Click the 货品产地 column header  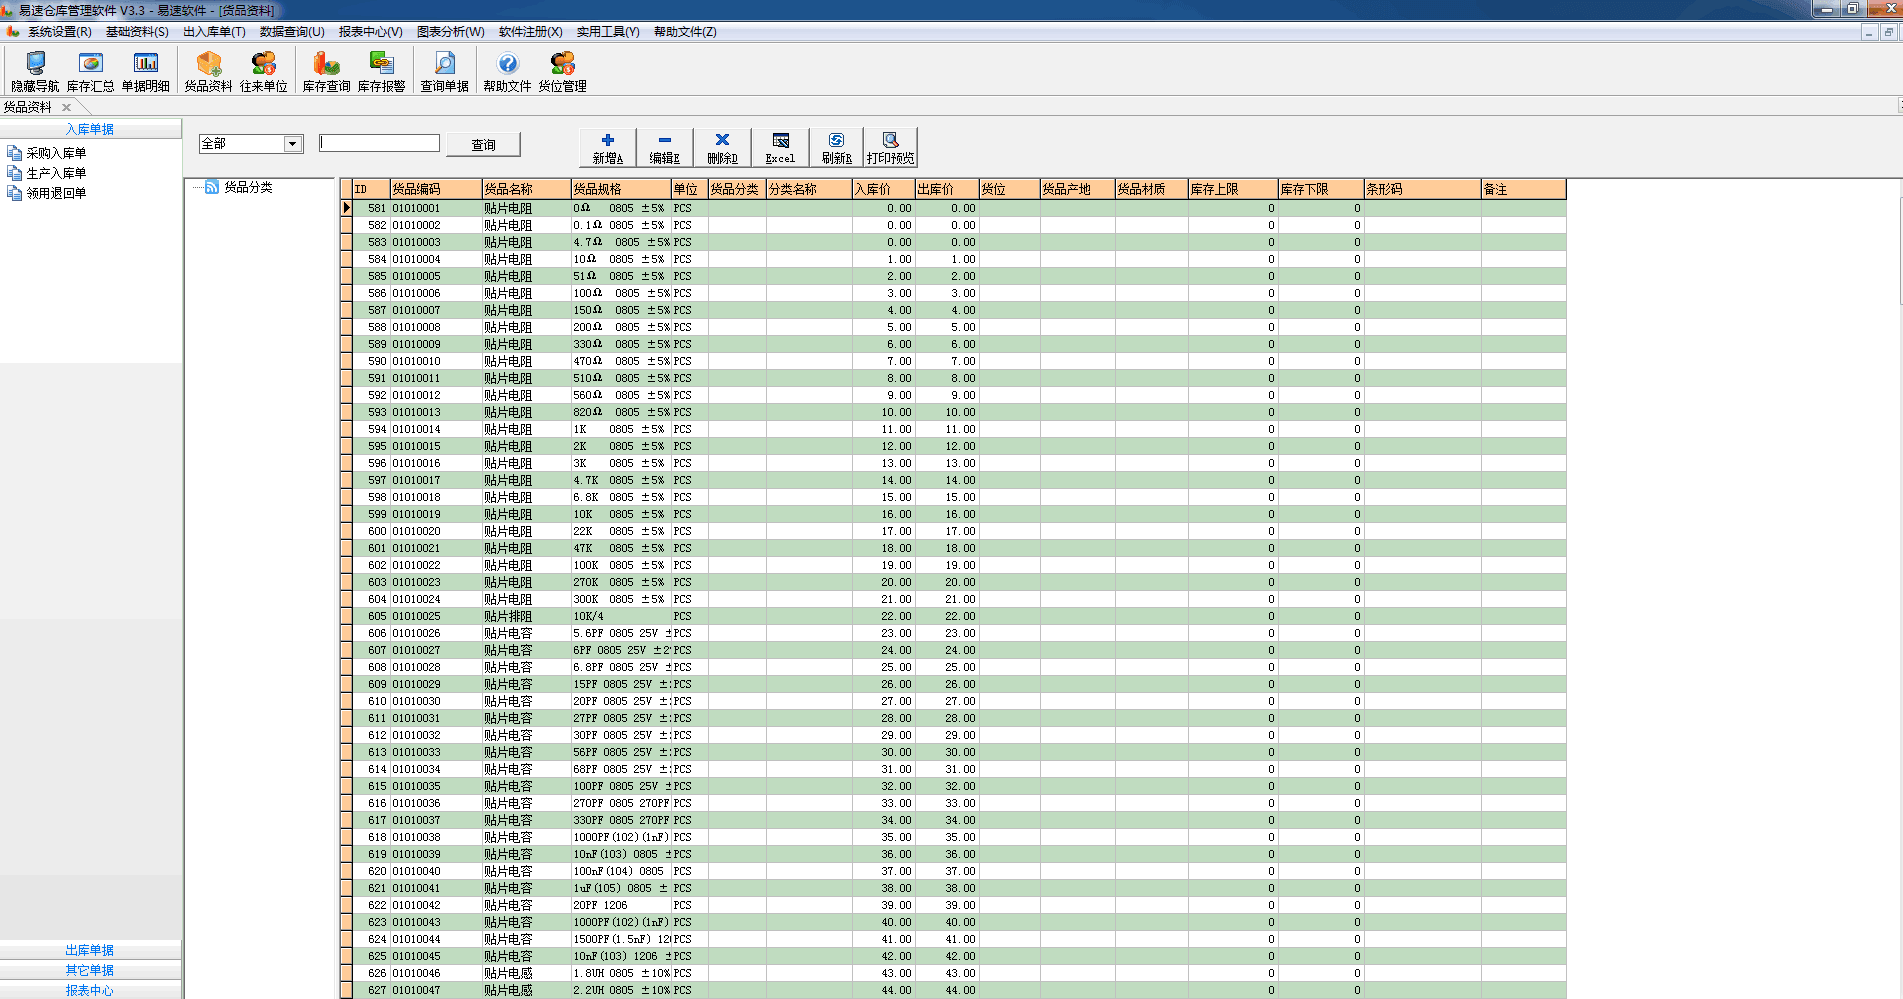pos(1077,189)
